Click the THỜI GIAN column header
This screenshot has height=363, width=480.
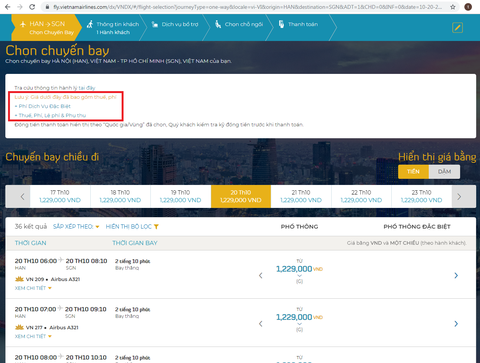click(x=31, y=243)
